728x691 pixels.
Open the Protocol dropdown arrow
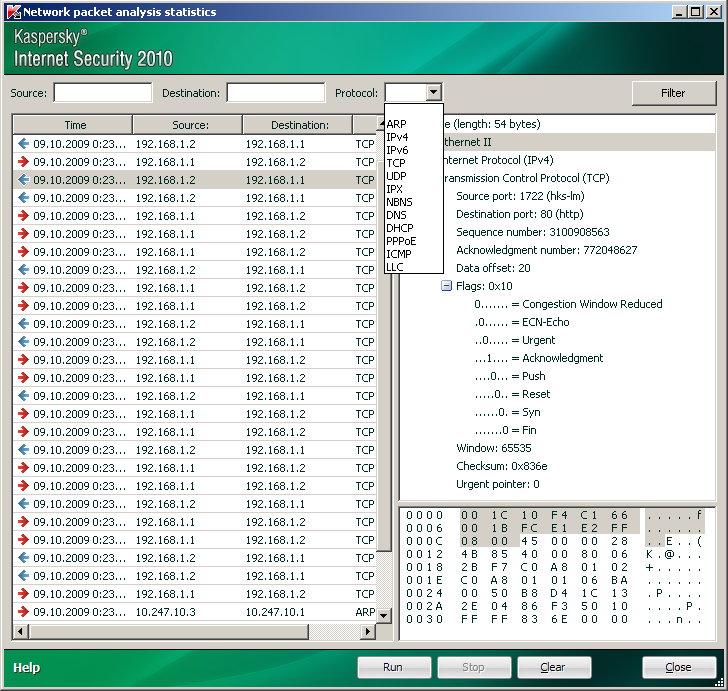[434, 92]
